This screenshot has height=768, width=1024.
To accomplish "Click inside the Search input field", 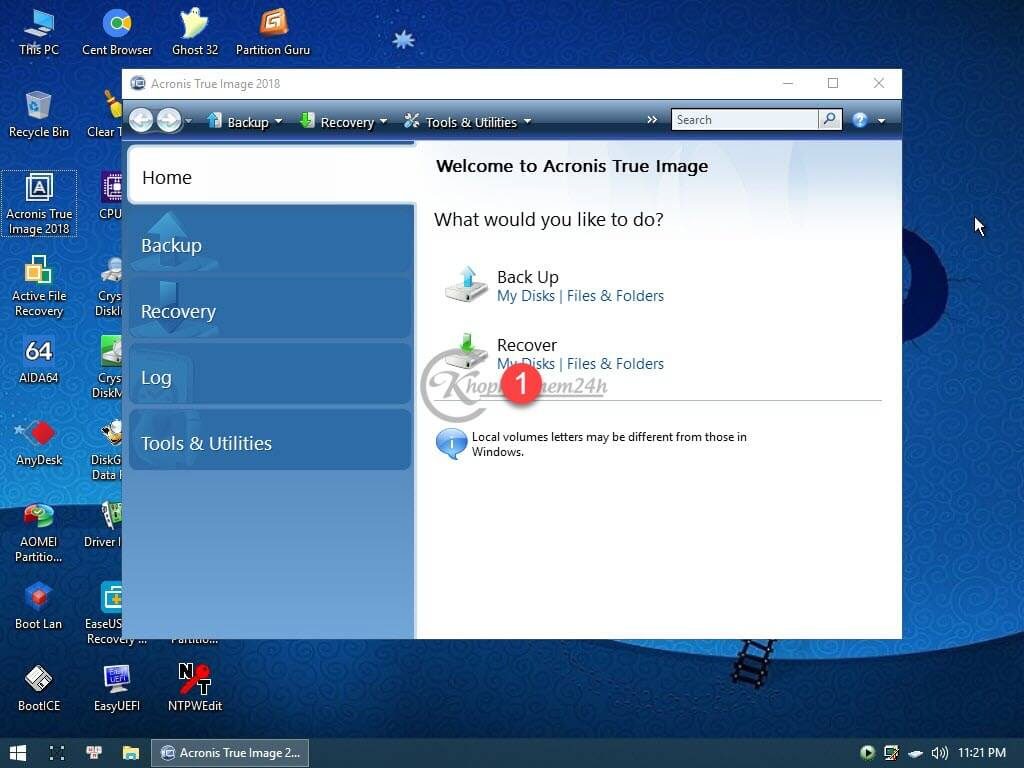I will pos(744,120).
